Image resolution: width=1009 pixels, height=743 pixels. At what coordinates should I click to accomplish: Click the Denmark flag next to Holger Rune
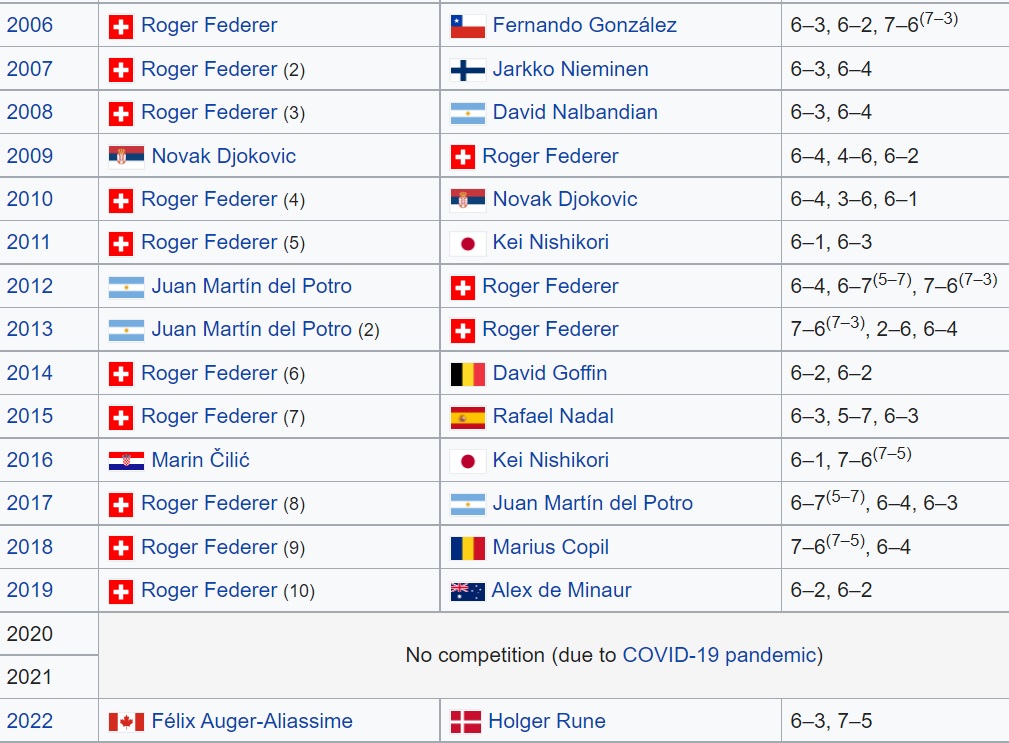tap(466, 722)
